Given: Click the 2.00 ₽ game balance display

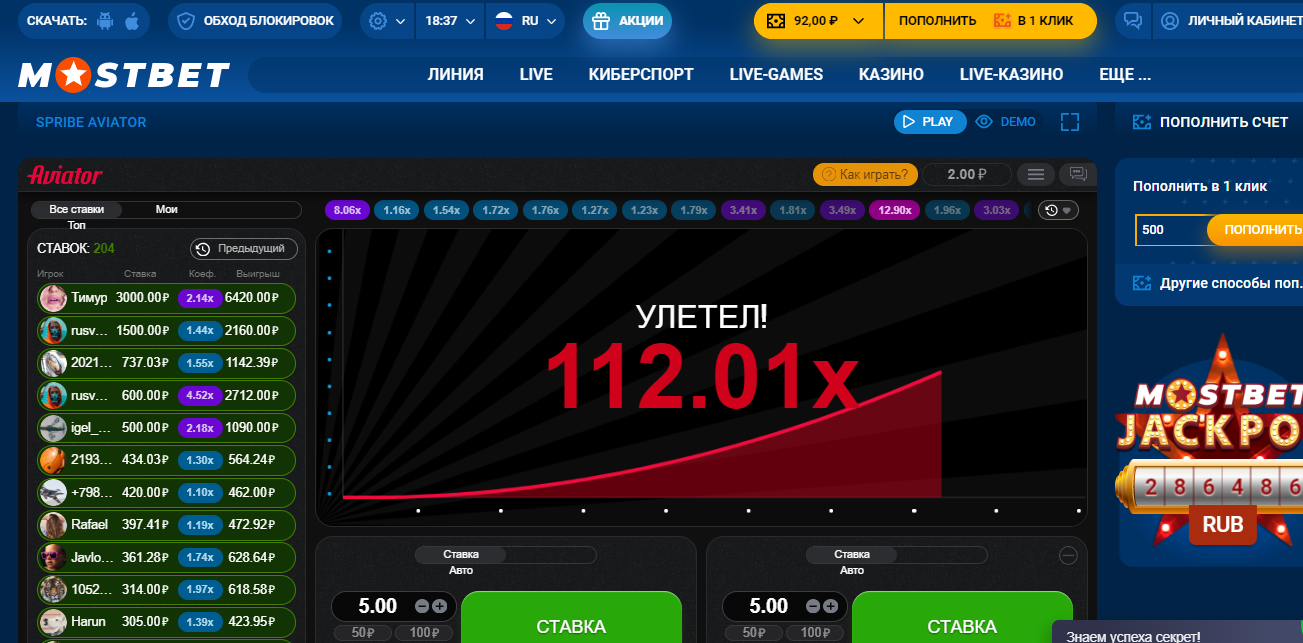Looking at the screenshot, I should [x=966, y=174].
